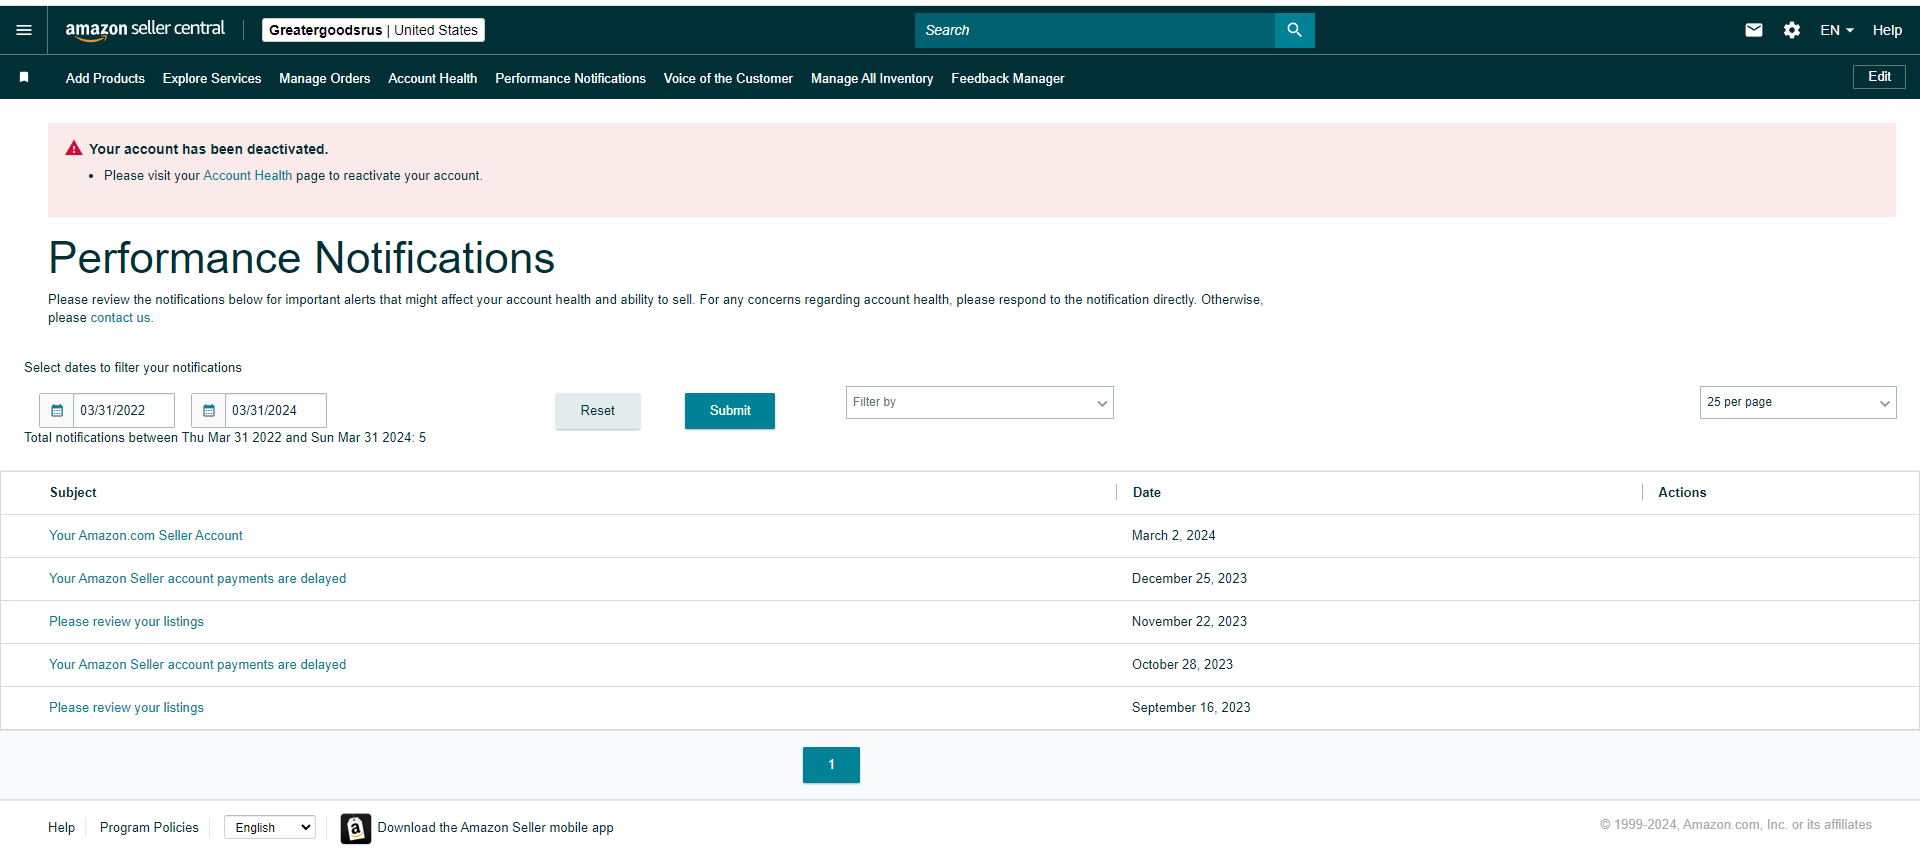1920x854 pixels.
Task: Select the date 'October 28, 2023'
Action: (x=1182, y=665)
